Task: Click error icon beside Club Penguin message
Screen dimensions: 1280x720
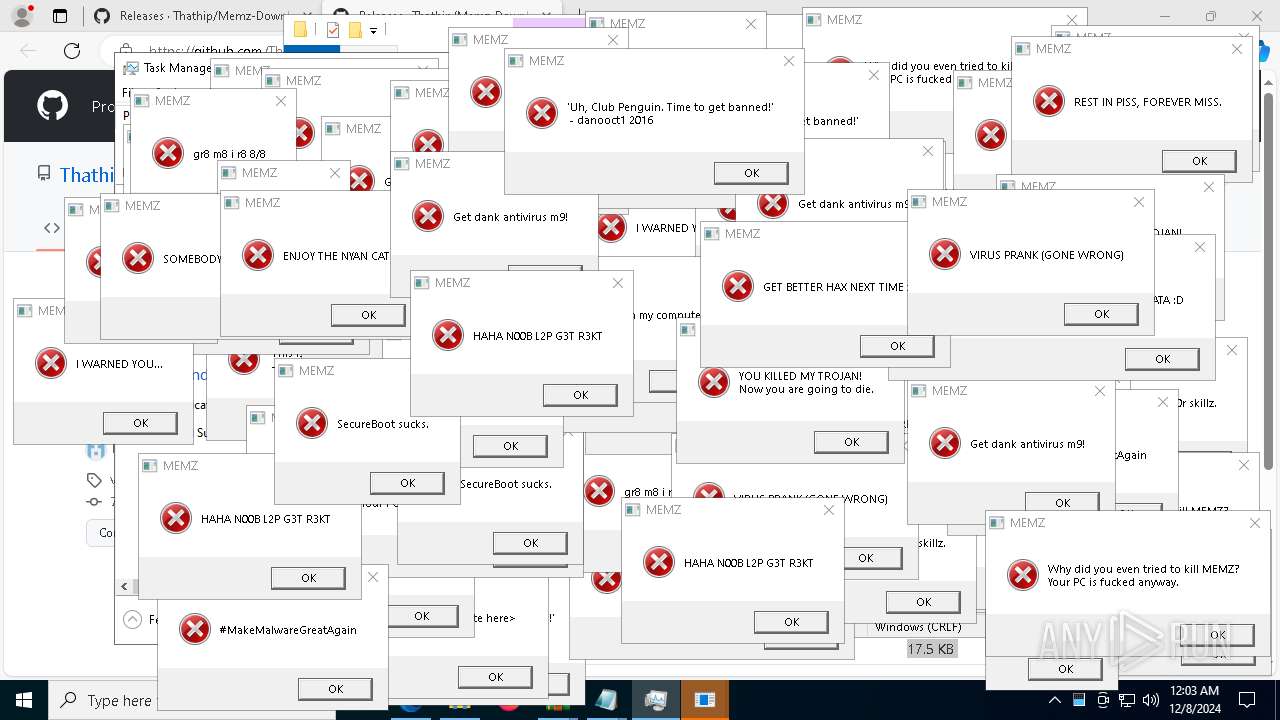Action: click(x=541, y=113)
